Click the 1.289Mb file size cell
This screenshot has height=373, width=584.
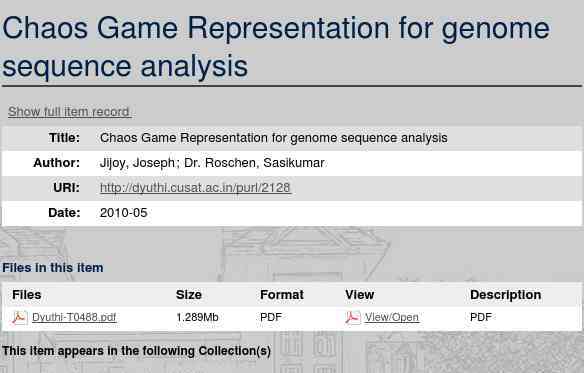pyautogui.click(x=197, y=317)
